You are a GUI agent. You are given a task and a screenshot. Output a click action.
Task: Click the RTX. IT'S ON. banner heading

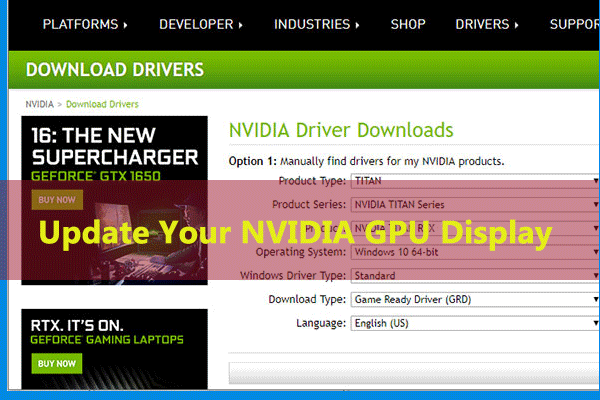click(77, 326)
